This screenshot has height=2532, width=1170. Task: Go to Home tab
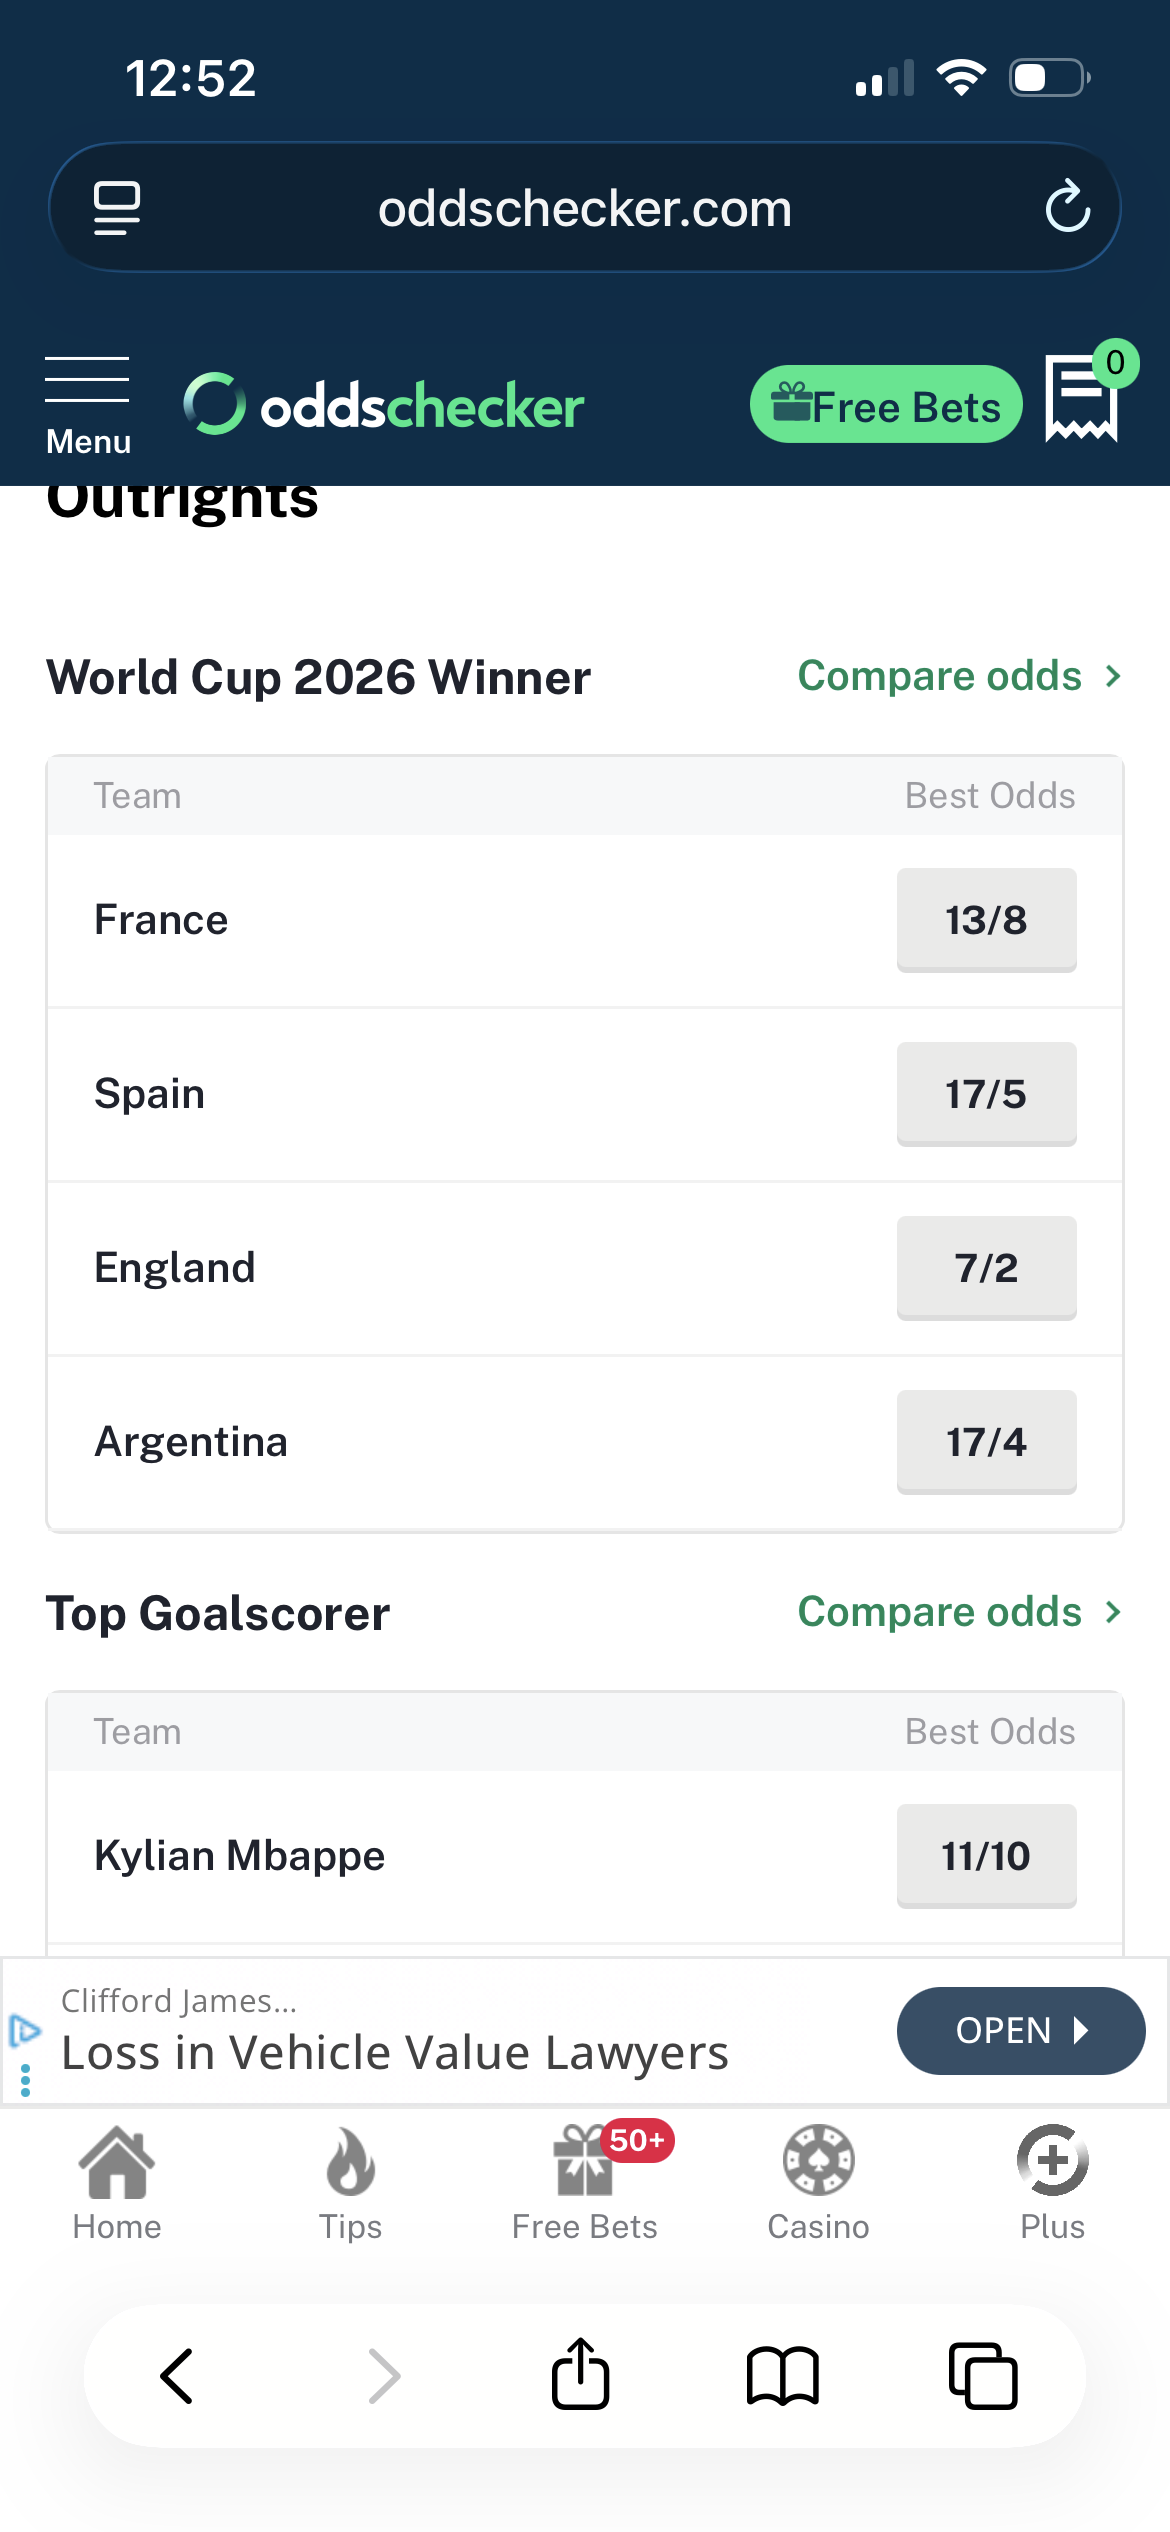[x=117, y=2183]
